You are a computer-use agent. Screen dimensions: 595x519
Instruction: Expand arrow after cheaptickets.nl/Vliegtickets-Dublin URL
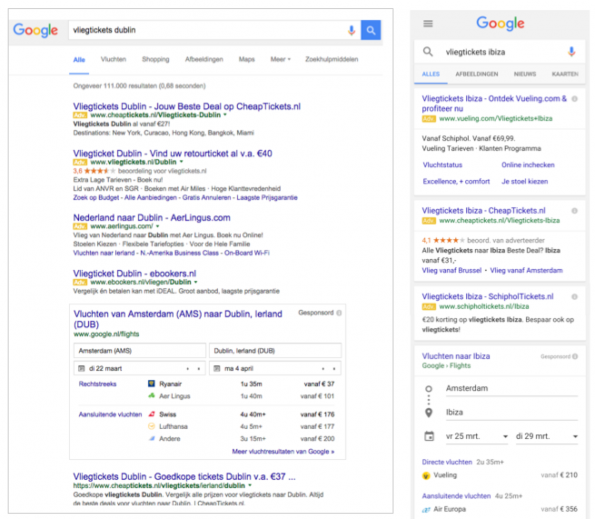click(225, 115)
